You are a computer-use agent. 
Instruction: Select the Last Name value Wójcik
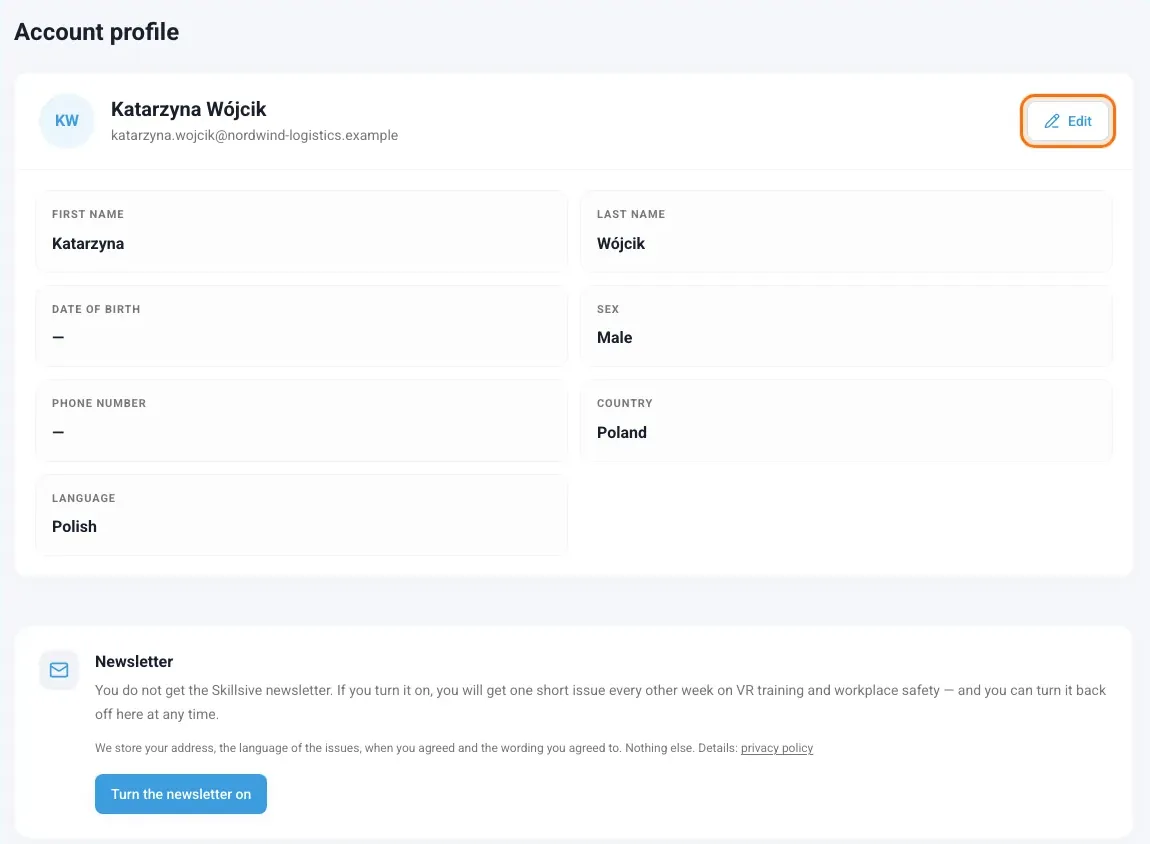tap(620, 243)
